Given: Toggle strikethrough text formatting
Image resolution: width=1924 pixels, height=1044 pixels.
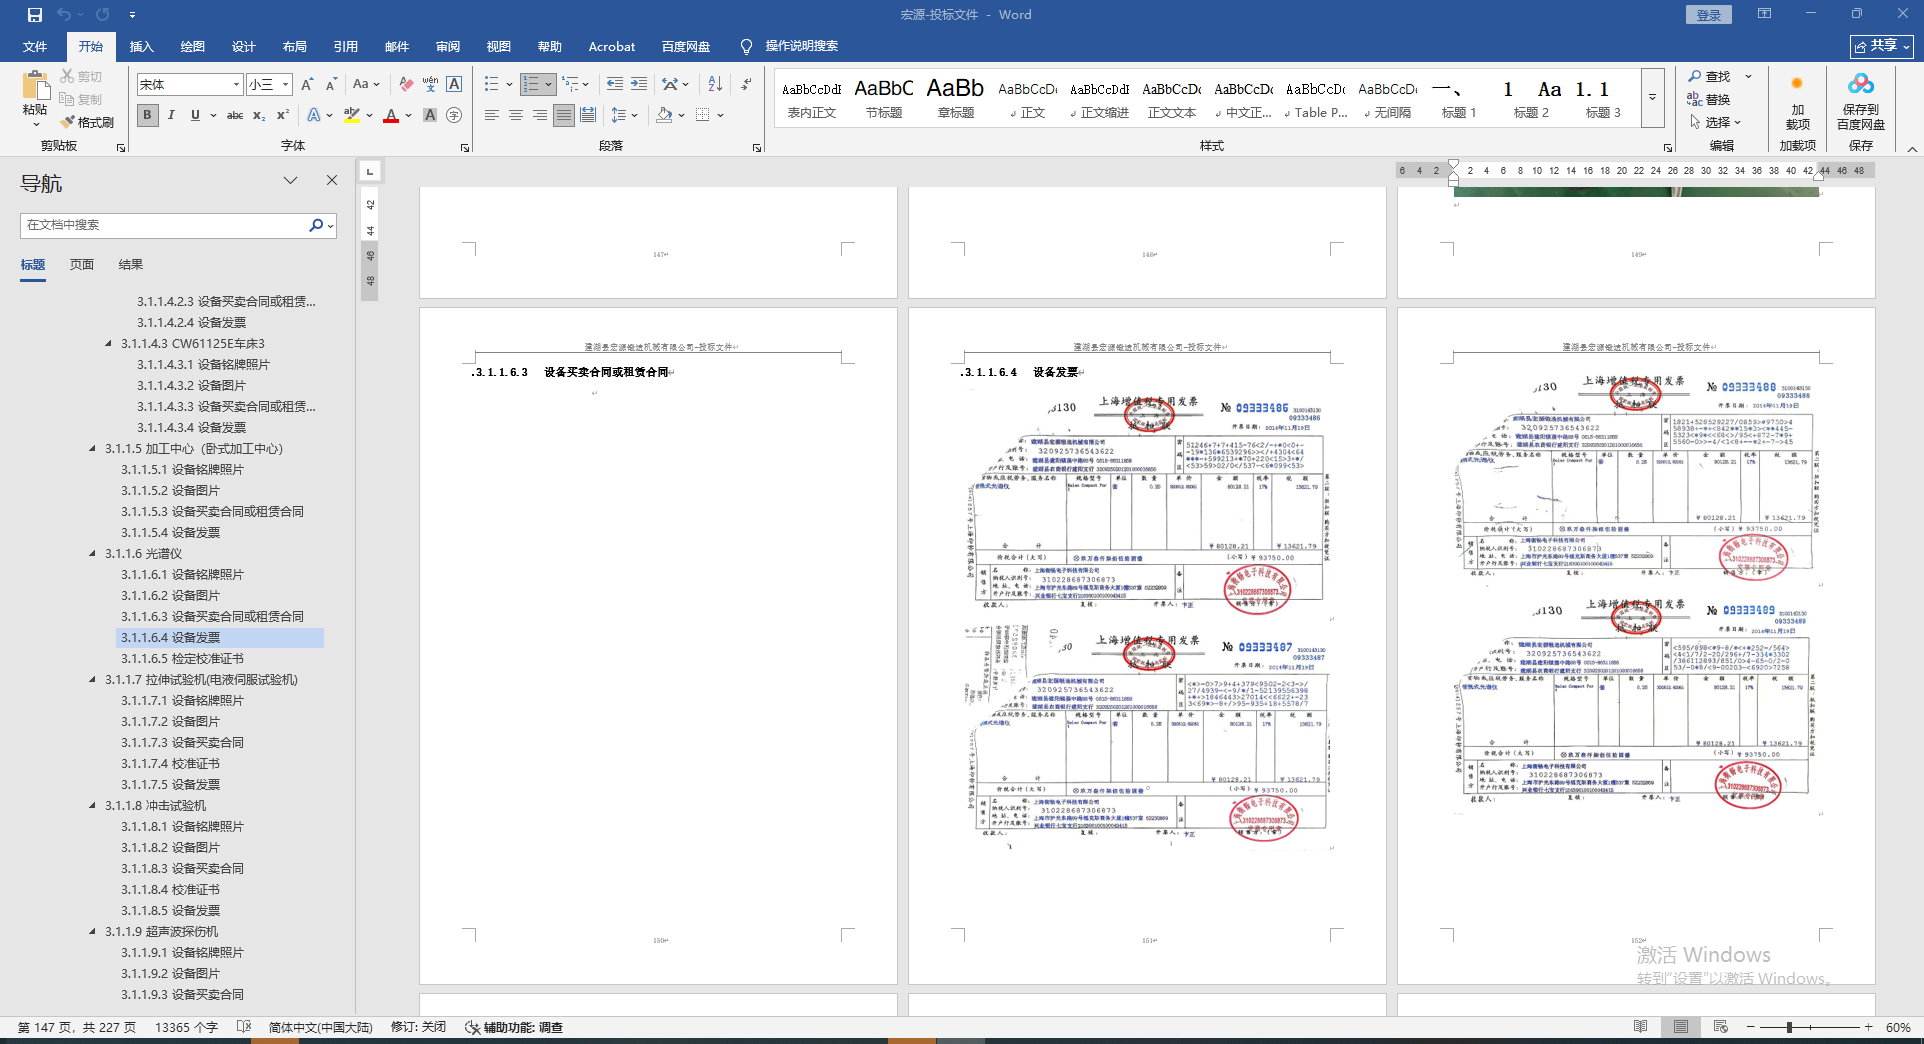Looking at the screenshot, I should click(235, 115).
